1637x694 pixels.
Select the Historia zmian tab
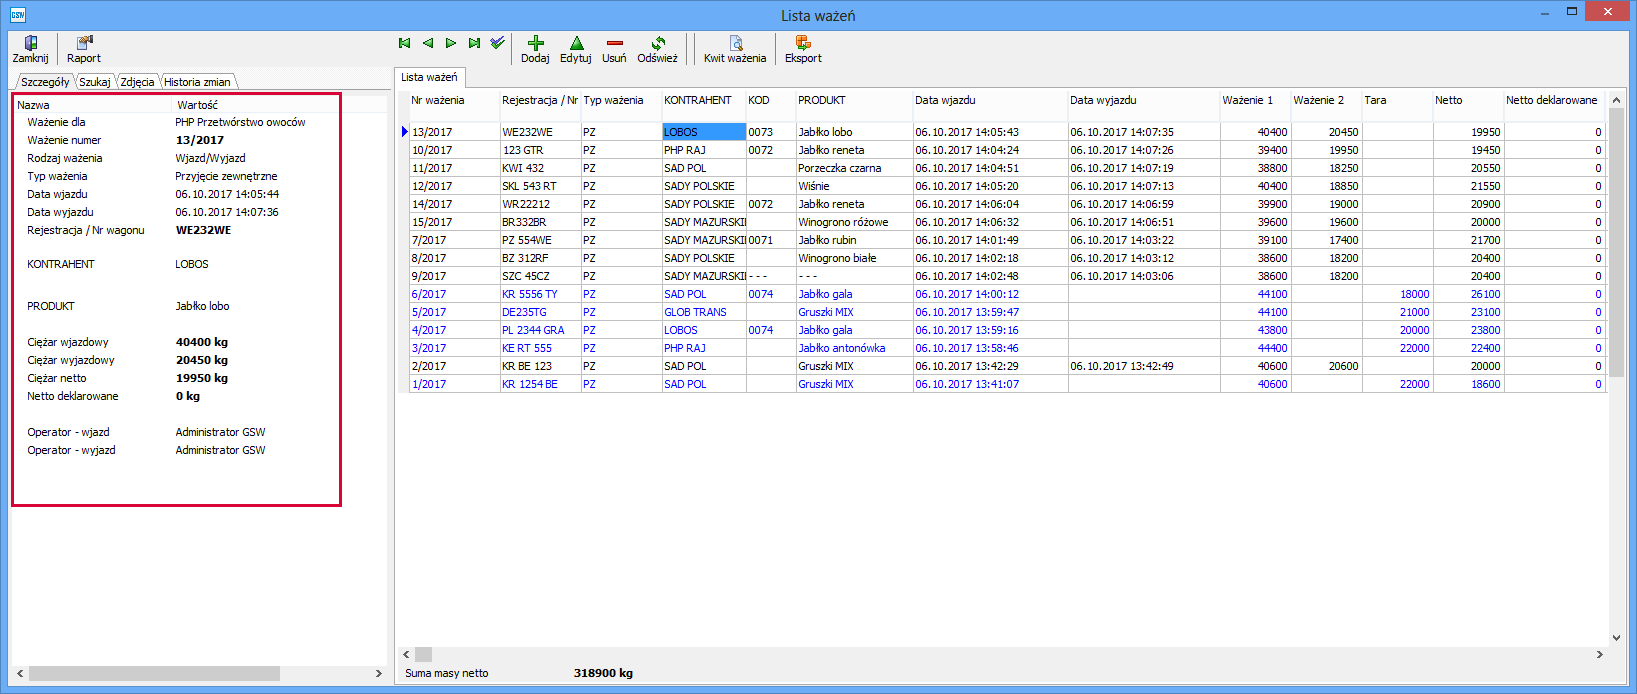click(197, 82)
